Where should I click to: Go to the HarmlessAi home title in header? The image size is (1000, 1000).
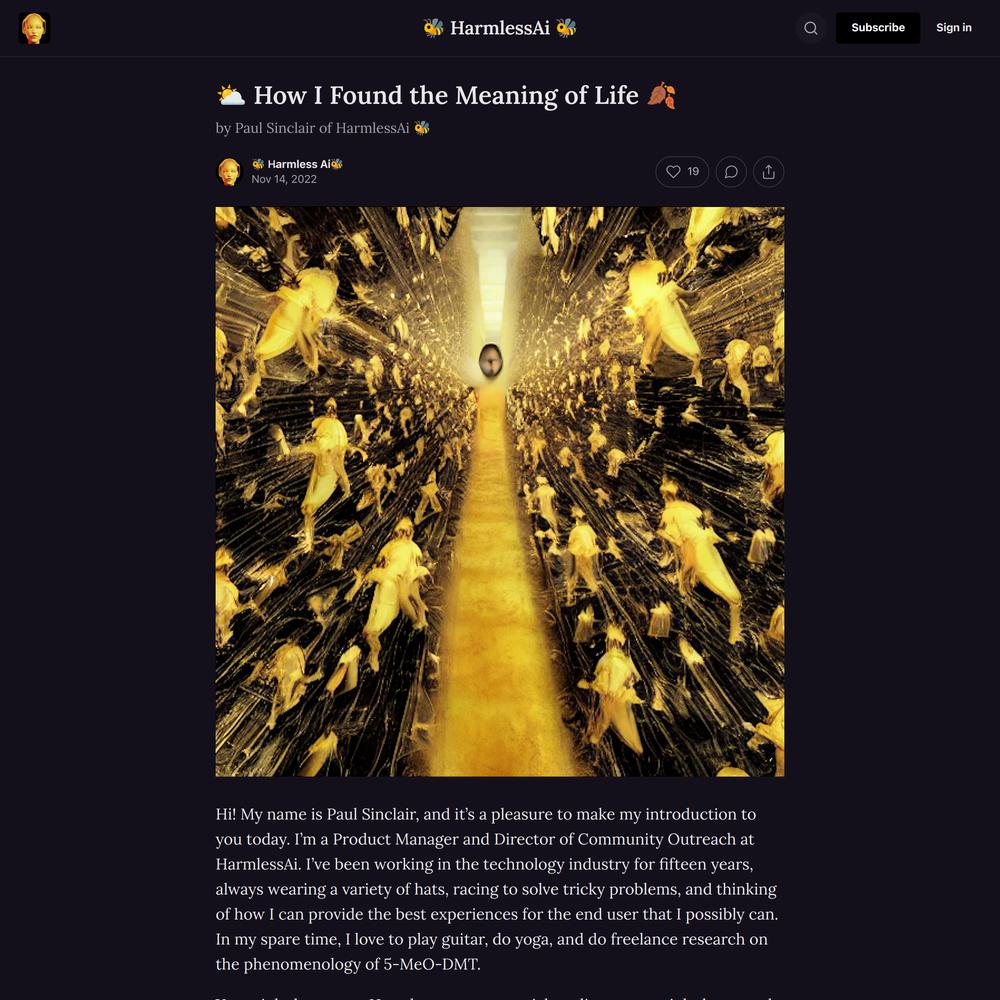tap(500, 28)
